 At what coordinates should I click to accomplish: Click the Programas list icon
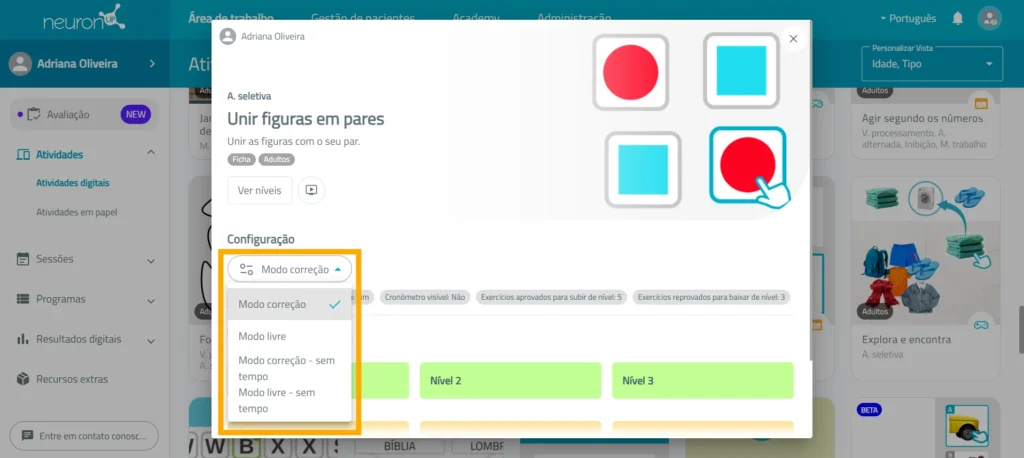pos(23,299)
